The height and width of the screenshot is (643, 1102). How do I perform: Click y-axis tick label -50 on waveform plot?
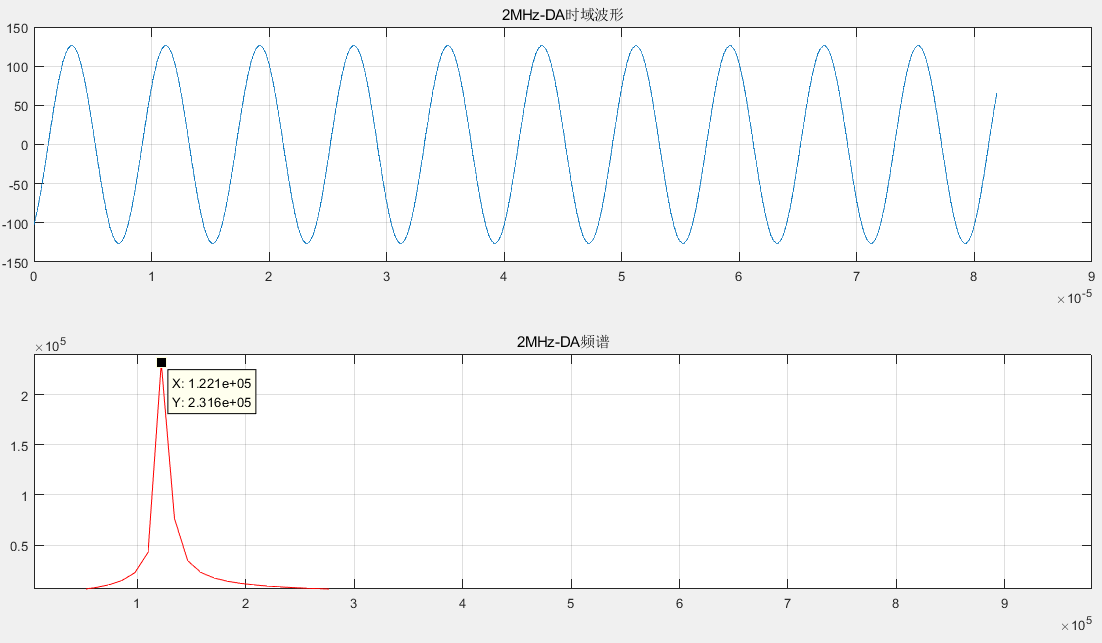pyautogui.click(x=18, y=185)
